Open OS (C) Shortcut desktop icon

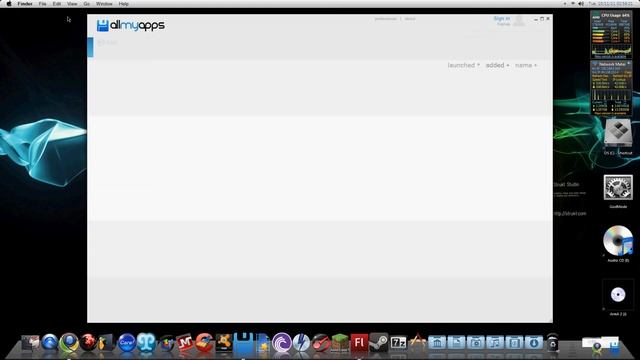tap(618, 137)
